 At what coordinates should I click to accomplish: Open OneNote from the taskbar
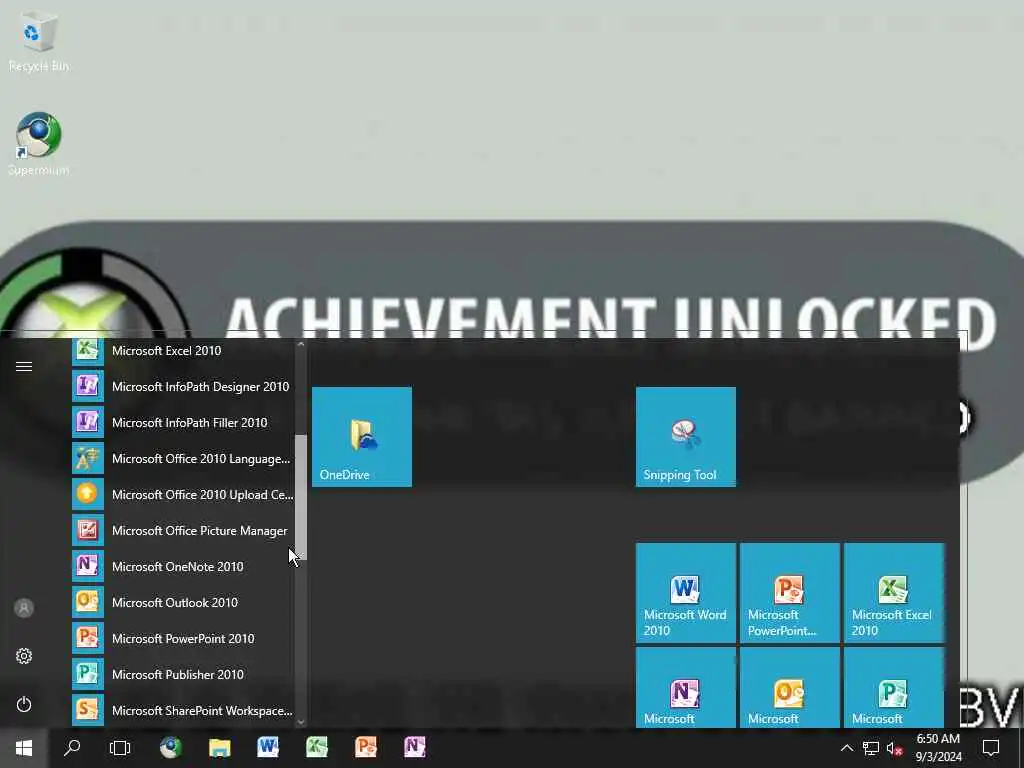[x=415, y=748]
